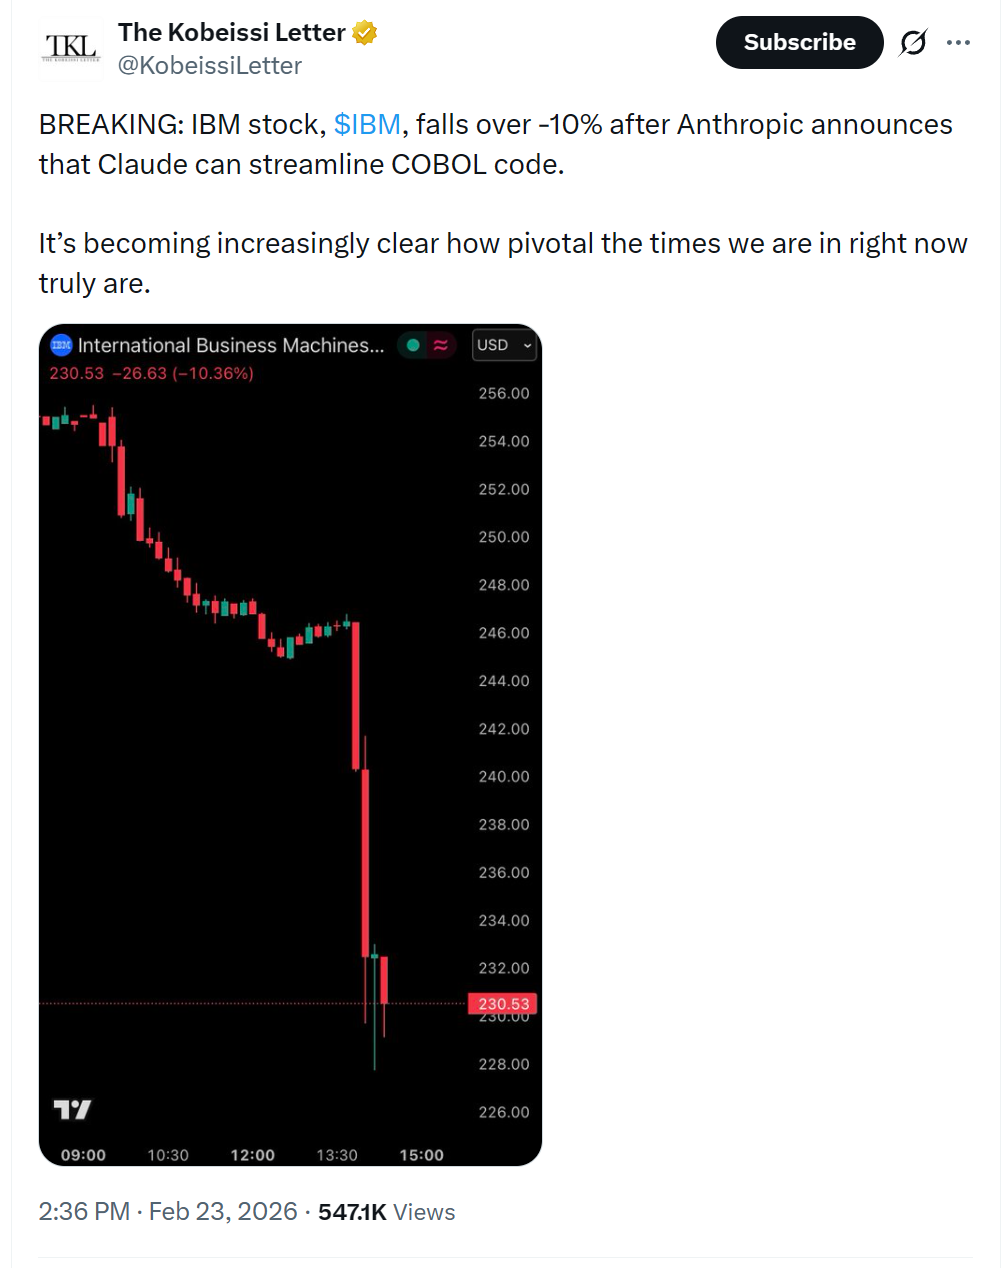Click the gold verified badge
Screen dimensions: 1007x1268
[365, 33]
